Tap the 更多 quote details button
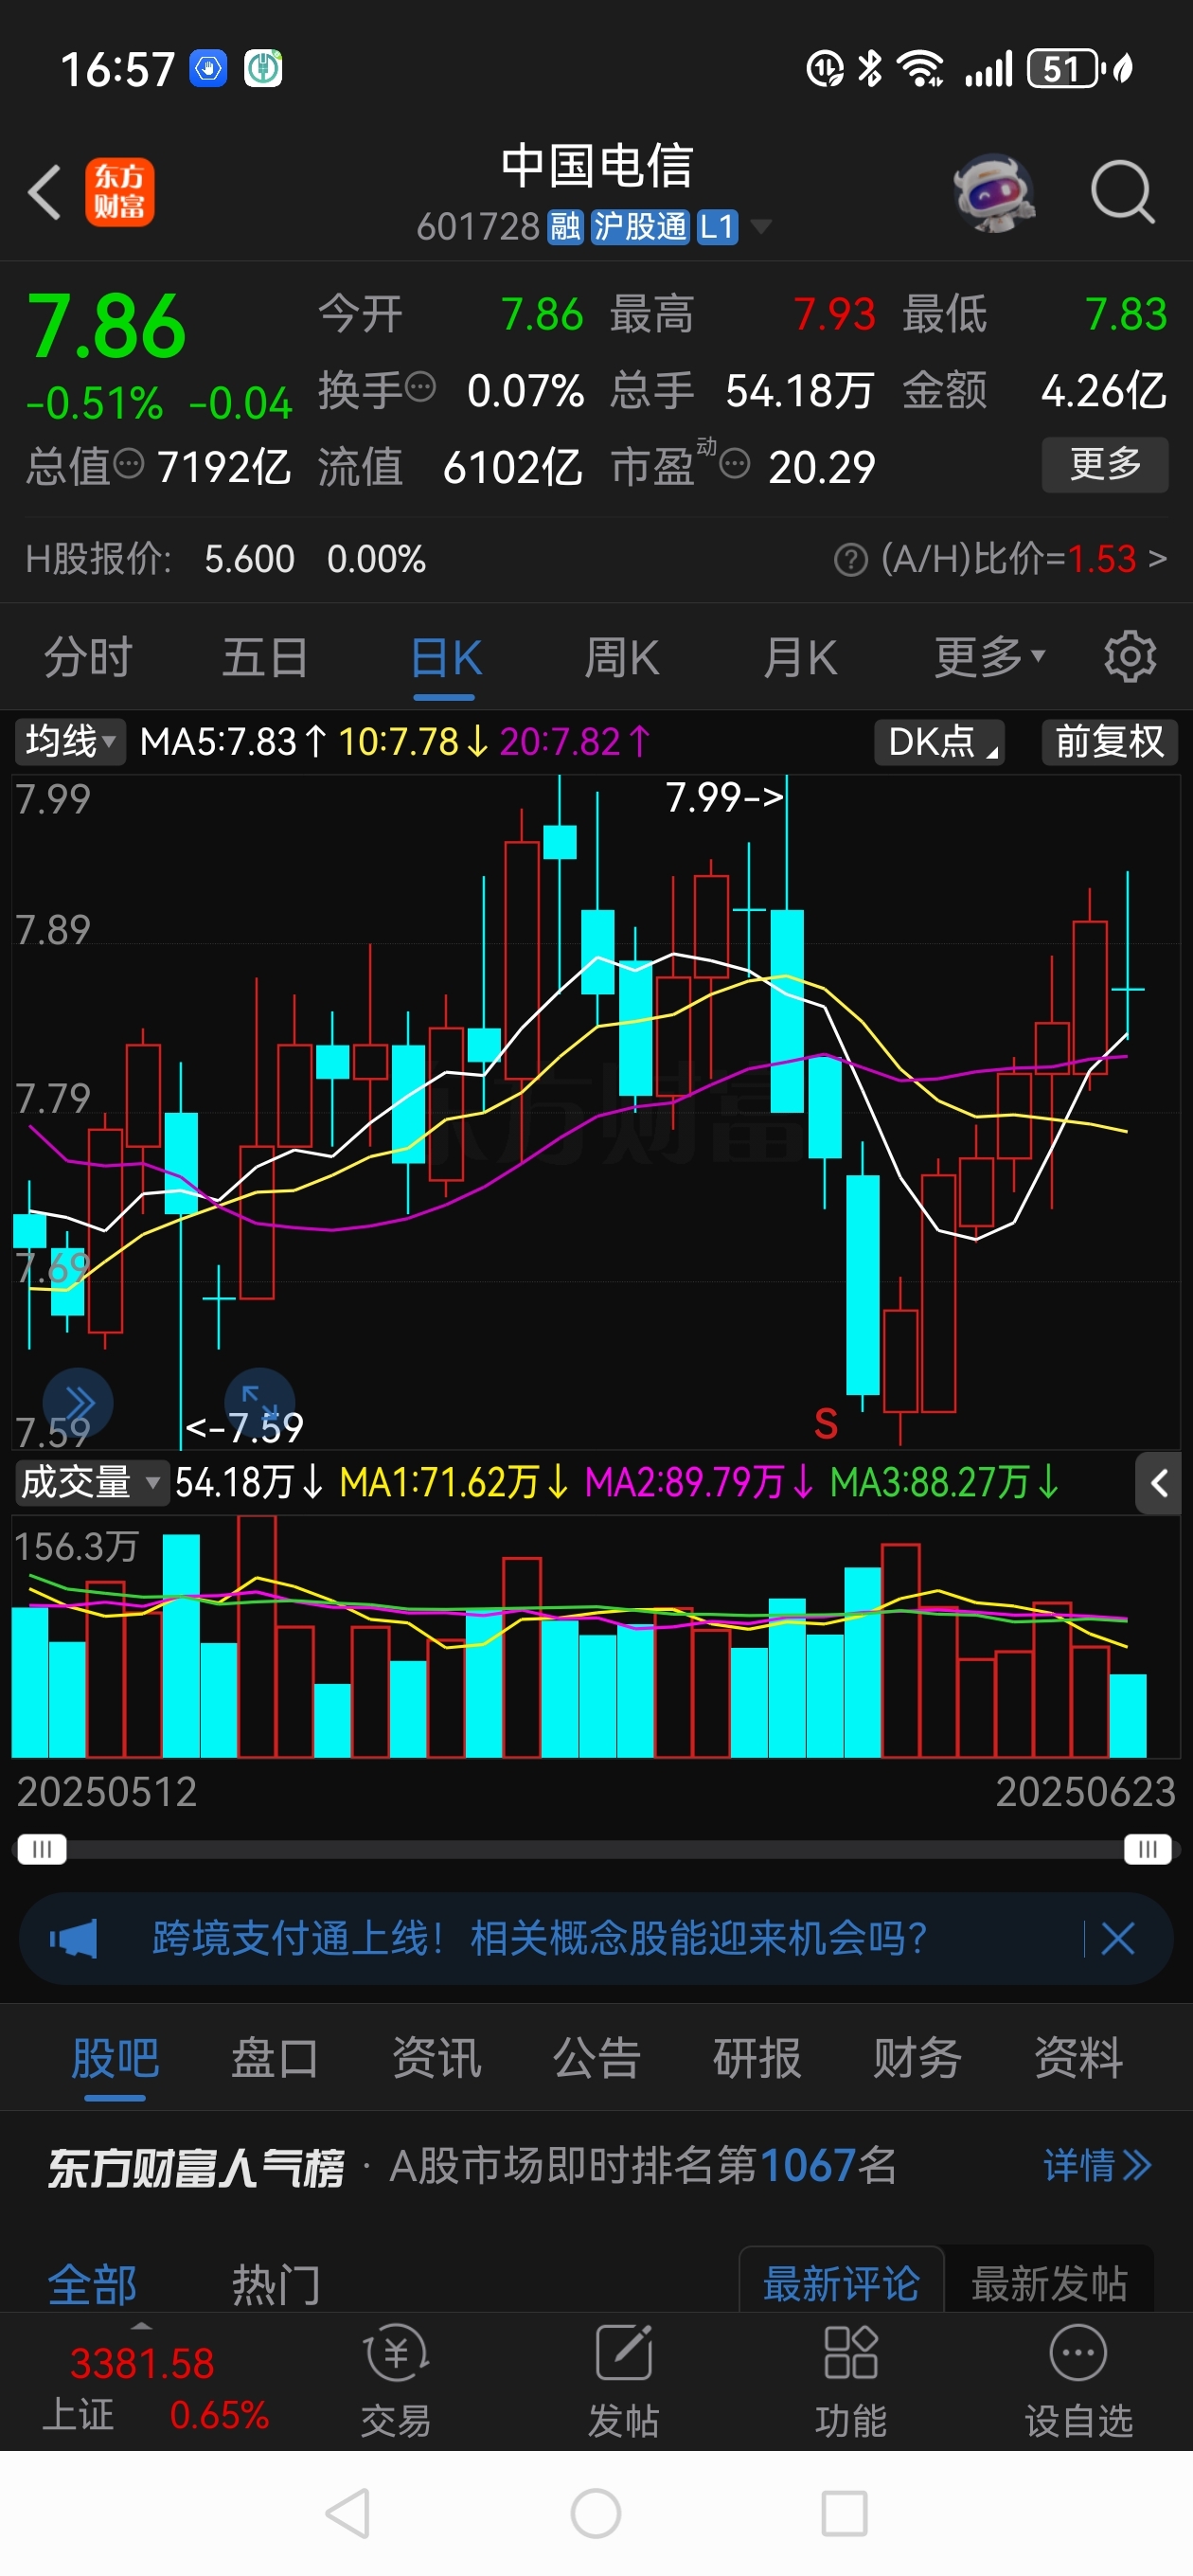 pos(1105,464)
